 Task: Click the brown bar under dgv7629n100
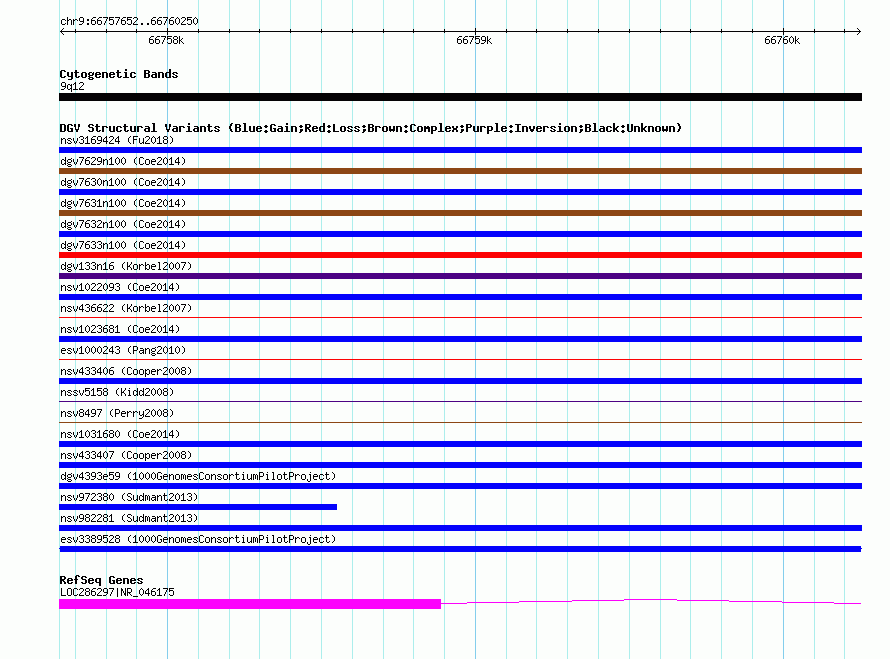click(x=460, y=171)
